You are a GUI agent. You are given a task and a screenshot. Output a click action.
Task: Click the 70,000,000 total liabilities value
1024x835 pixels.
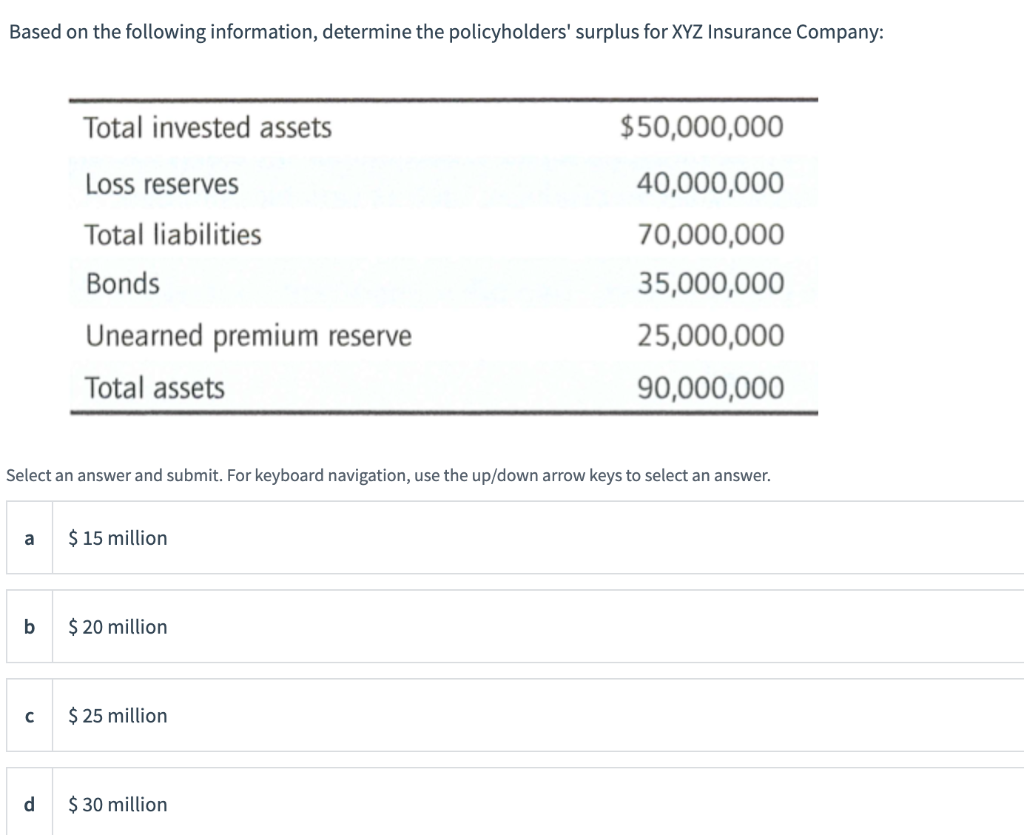711,234
